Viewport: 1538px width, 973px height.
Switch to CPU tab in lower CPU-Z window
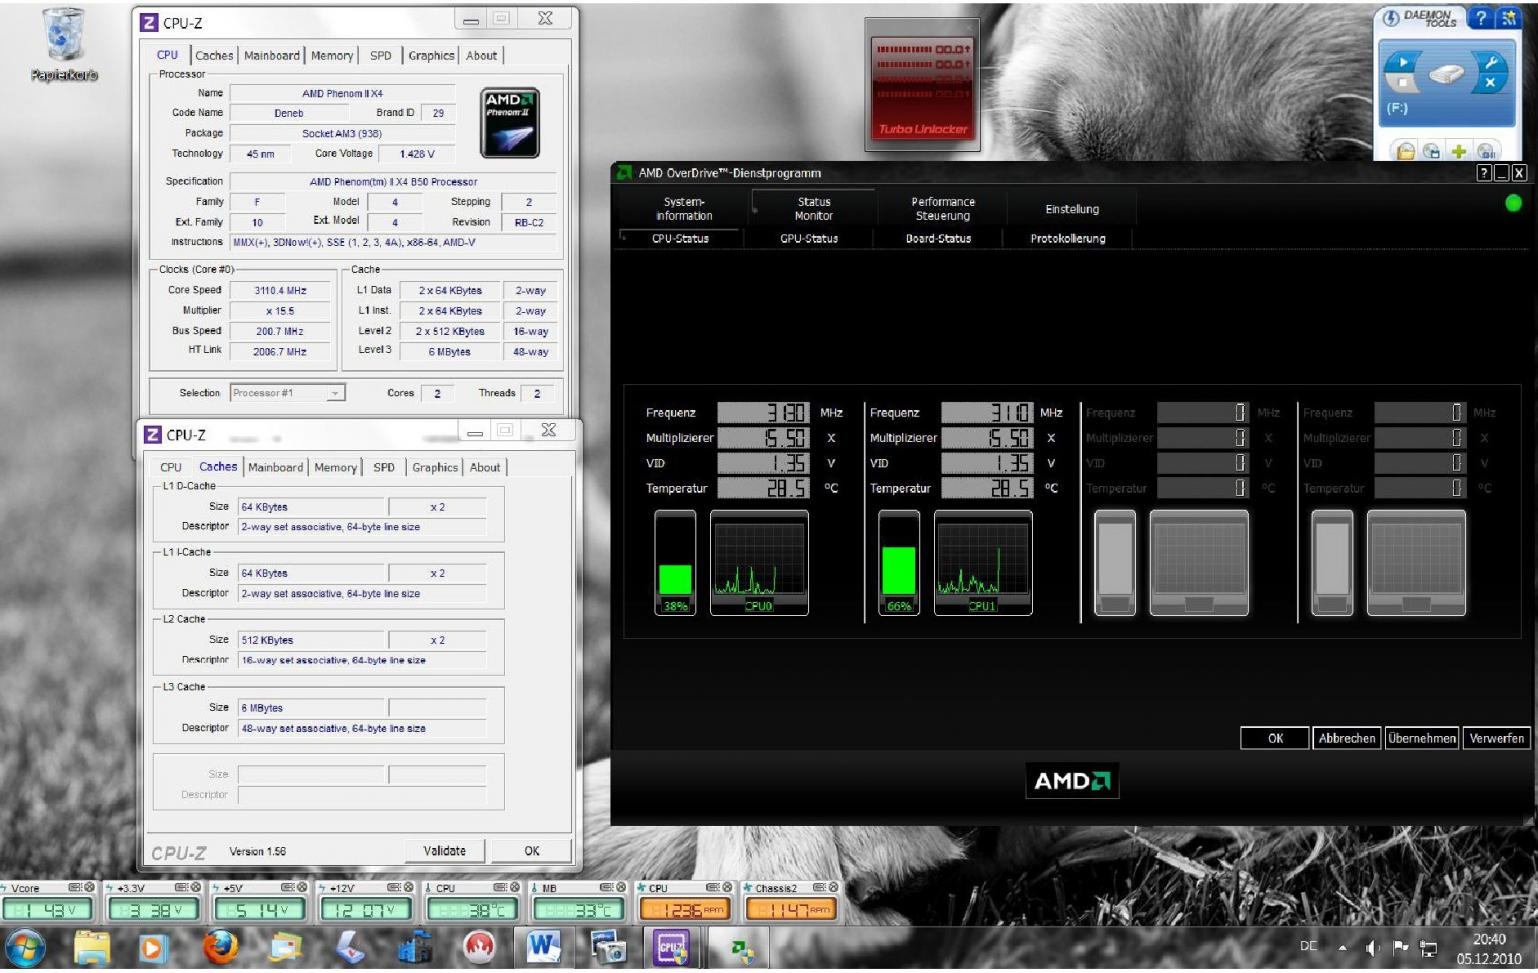coord(171,467)
